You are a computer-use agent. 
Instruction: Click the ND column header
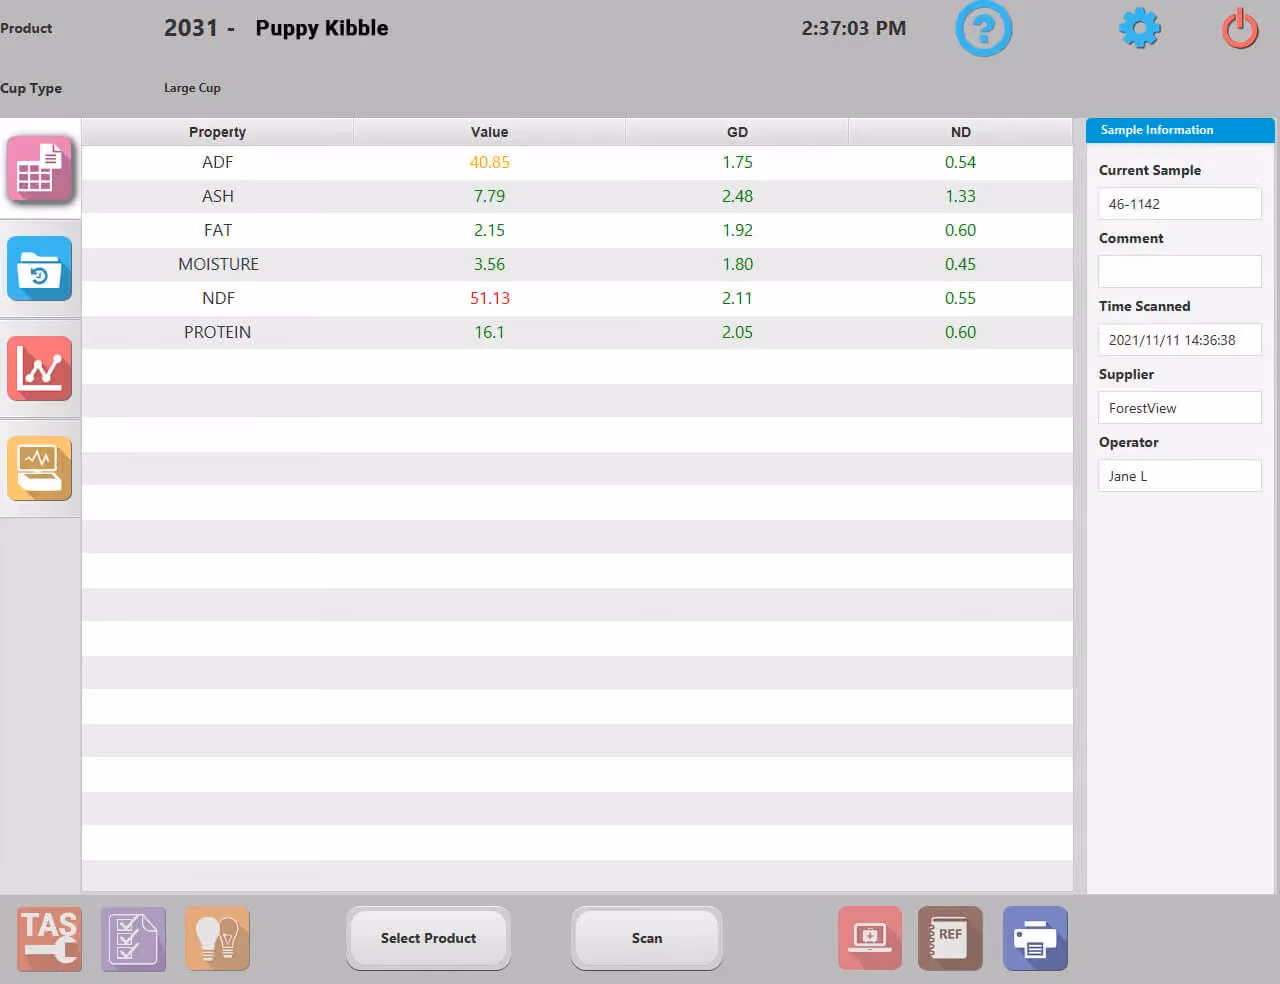point(961,132)
